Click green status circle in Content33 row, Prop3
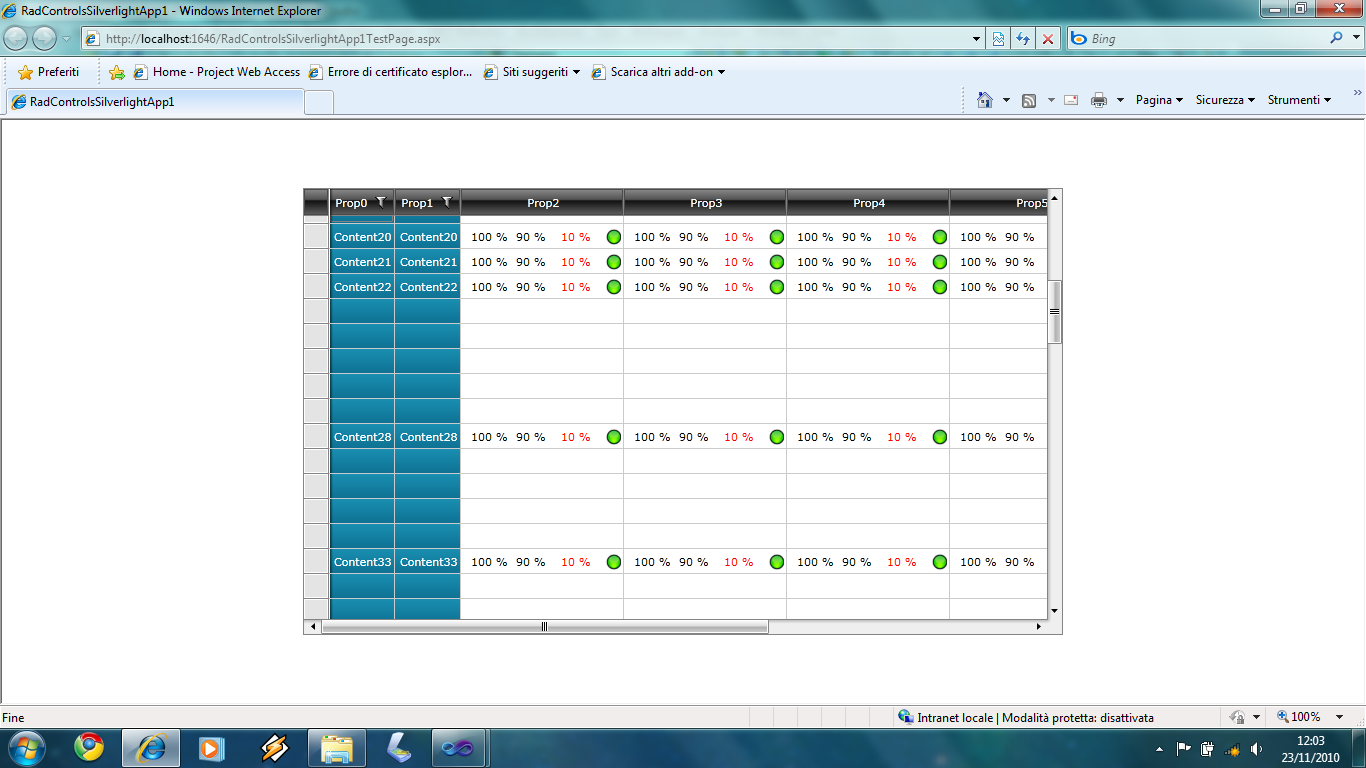The height and width of the screenshot is (768, 1366). (x=777, y=562)
